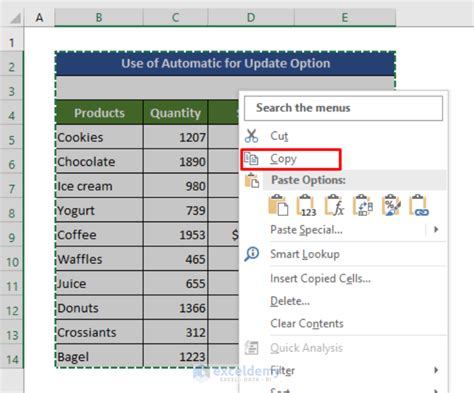Choose Paste Transpose icon
The height and width of the screenshot is (393, 474).
tap(363, 205)
